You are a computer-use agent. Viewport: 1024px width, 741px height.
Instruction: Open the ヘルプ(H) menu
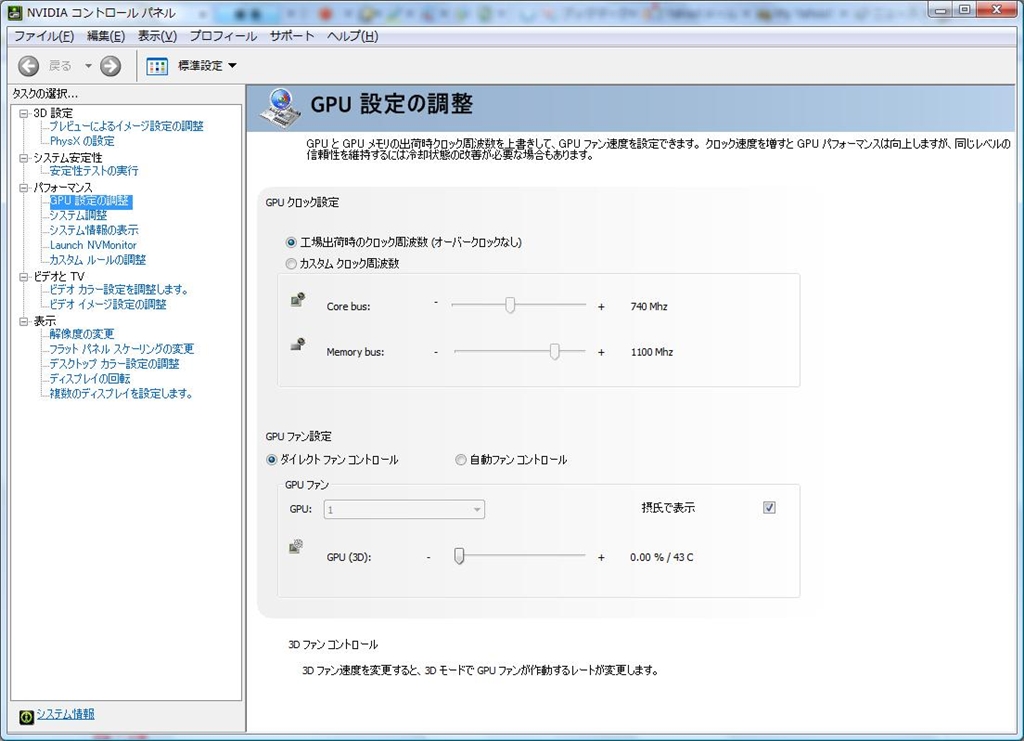(353, 37)
